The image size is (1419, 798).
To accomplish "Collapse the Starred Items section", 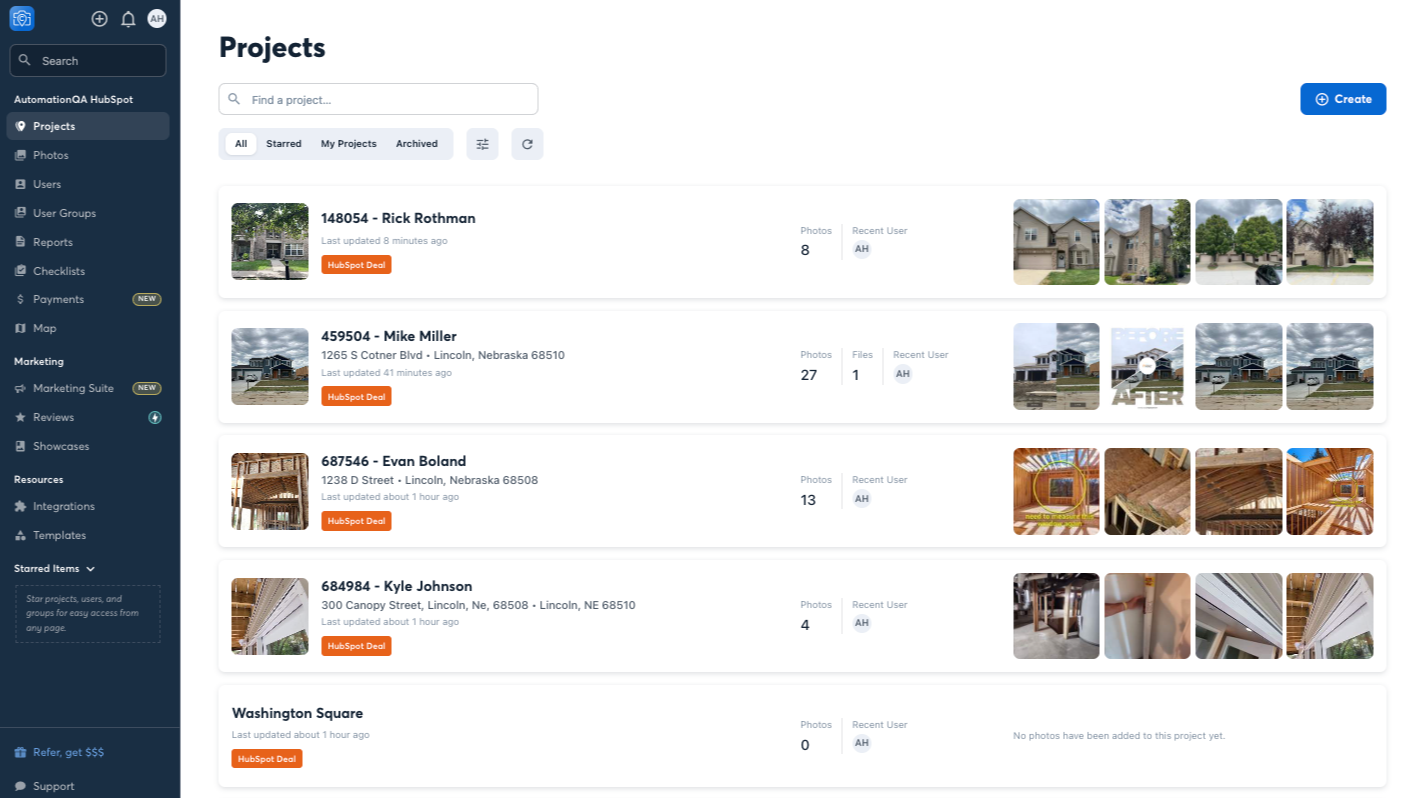I will coord(91,569).
